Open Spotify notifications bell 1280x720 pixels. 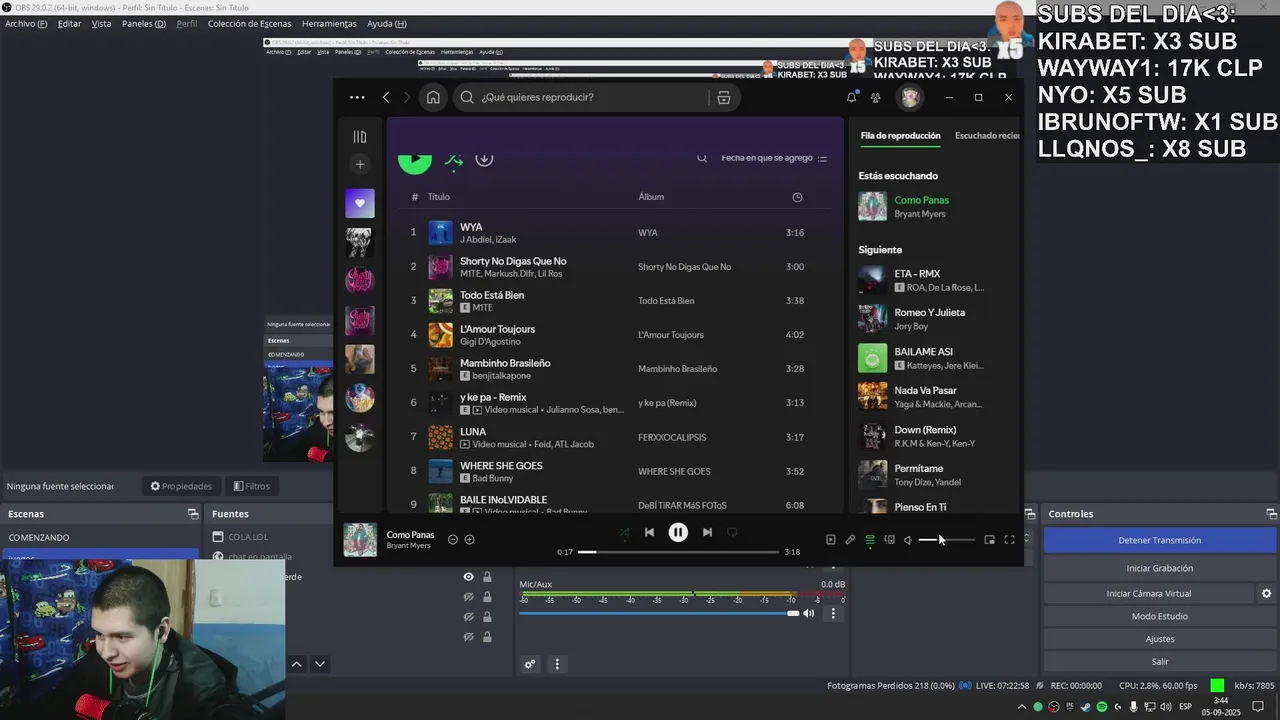(x=852, y=97)
